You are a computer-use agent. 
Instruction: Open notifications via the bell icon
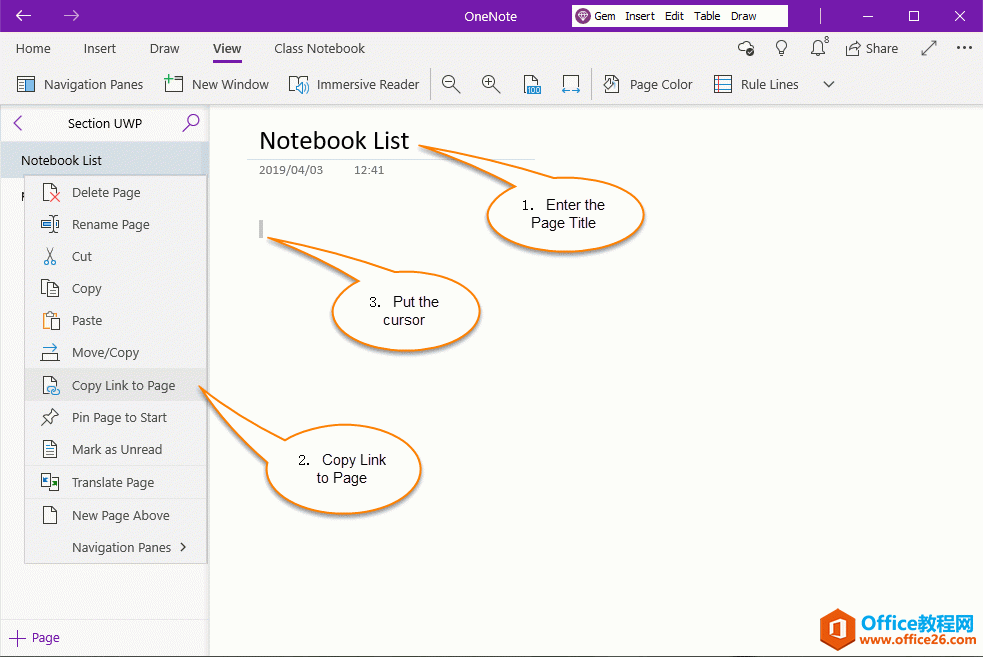[817, 48]
